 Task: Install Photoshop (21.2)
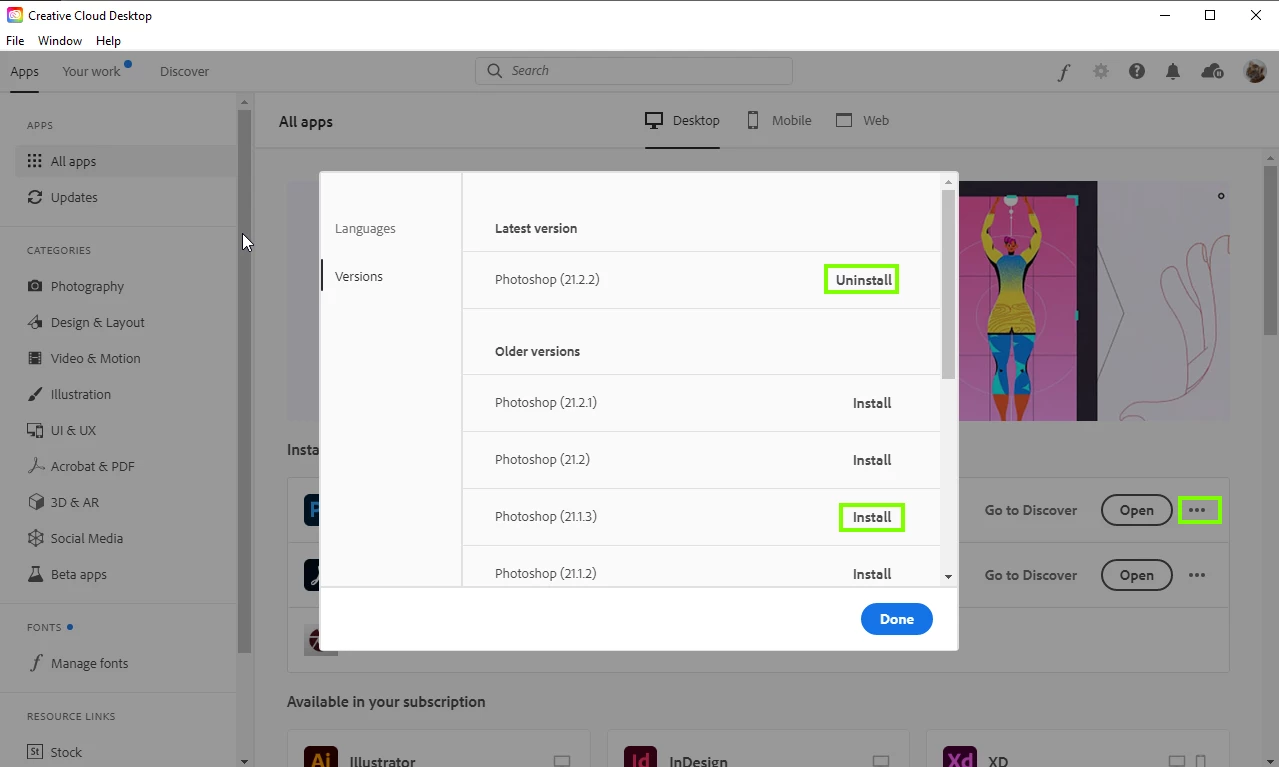872,461
